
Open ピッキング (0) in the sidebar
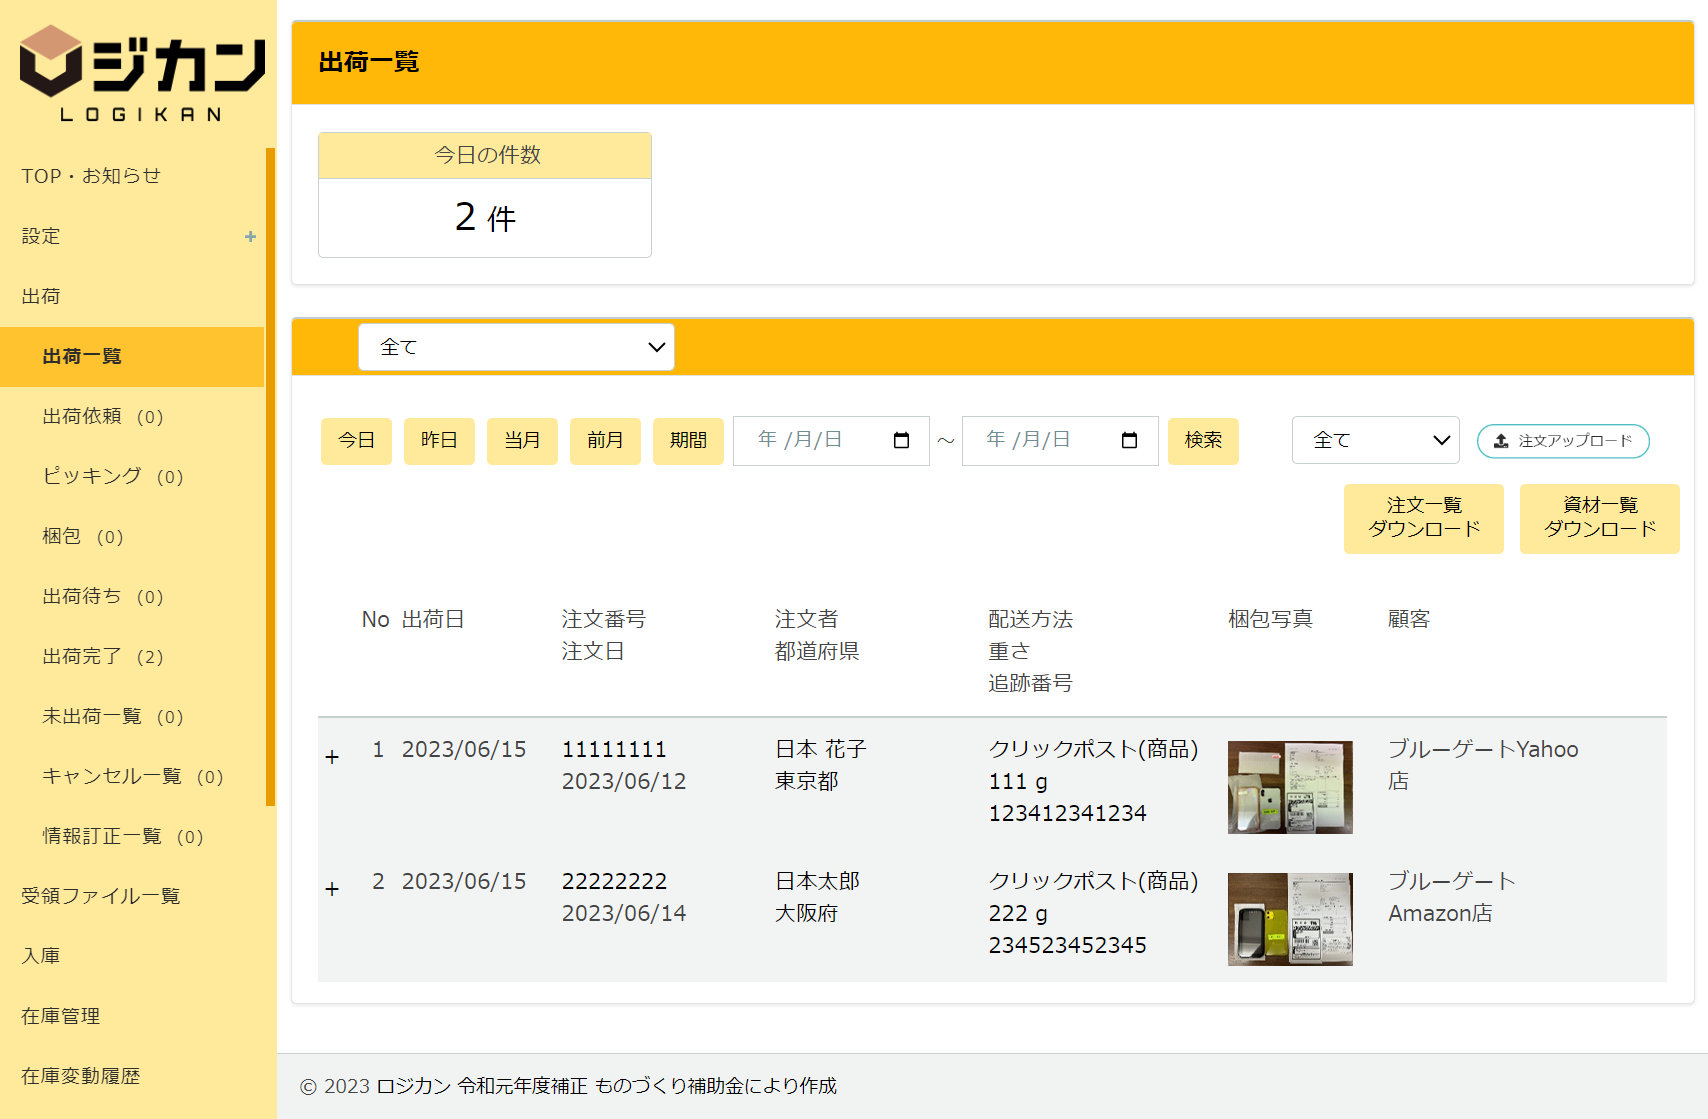[113, 477]
